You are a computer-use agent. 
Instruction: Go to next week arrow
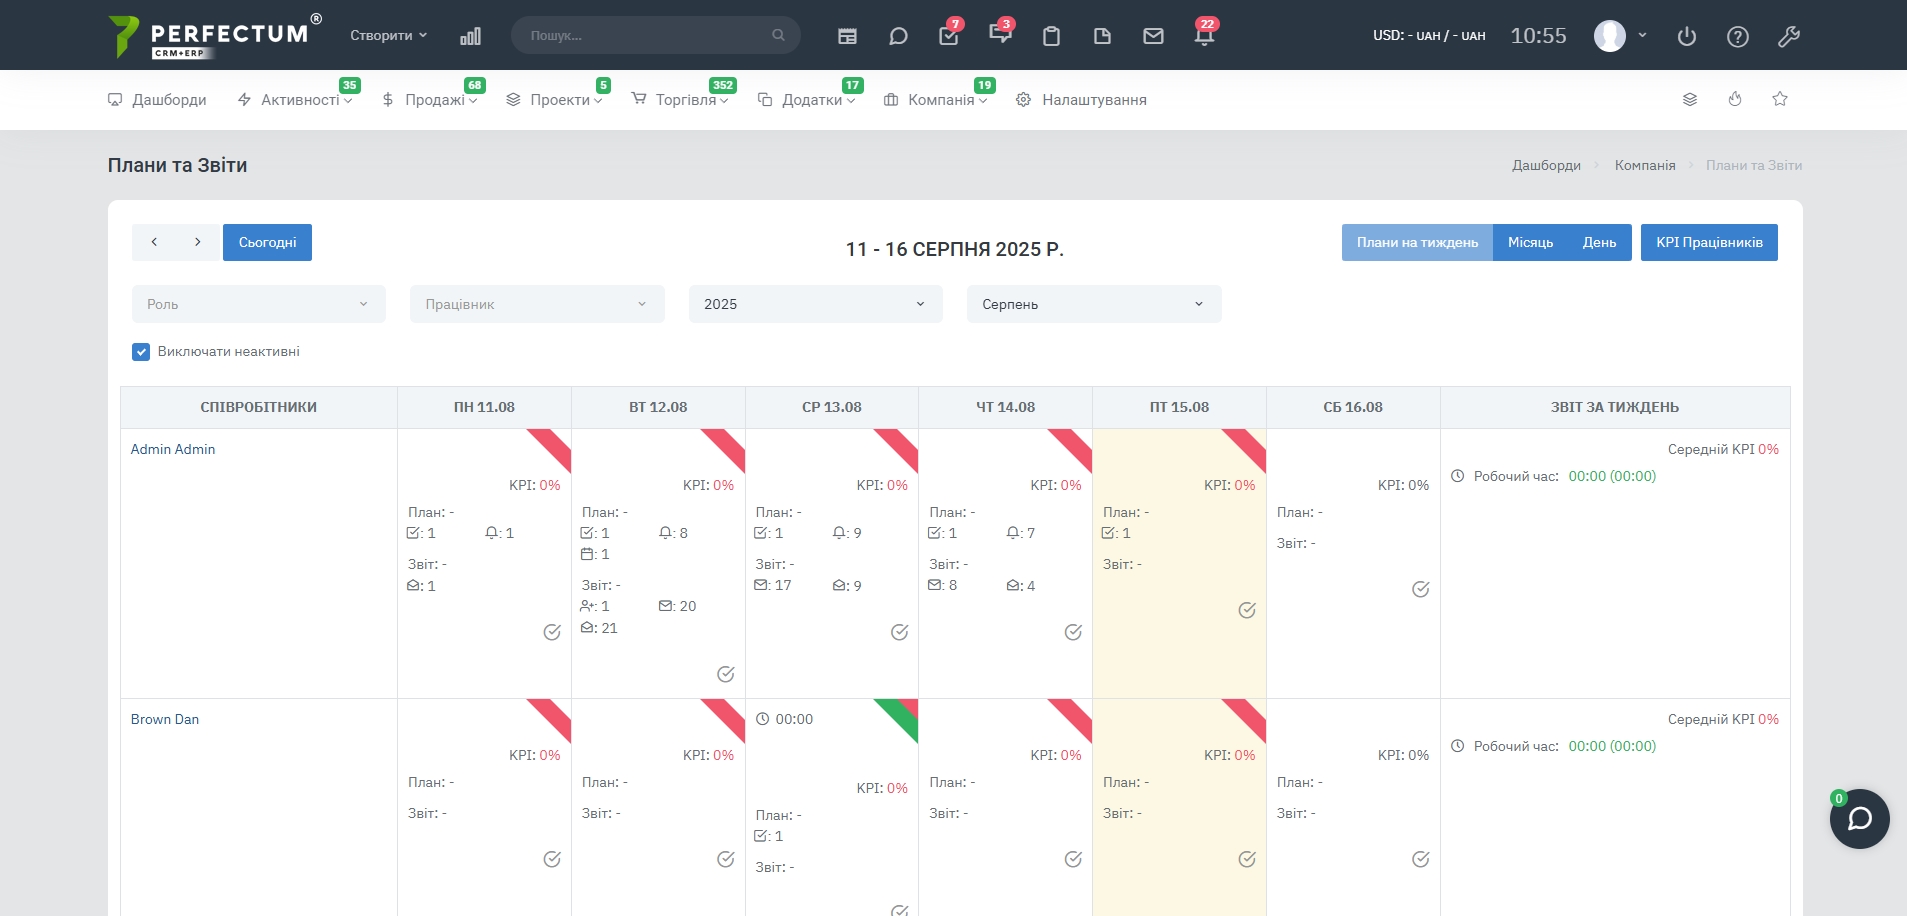tap(198, 242)
